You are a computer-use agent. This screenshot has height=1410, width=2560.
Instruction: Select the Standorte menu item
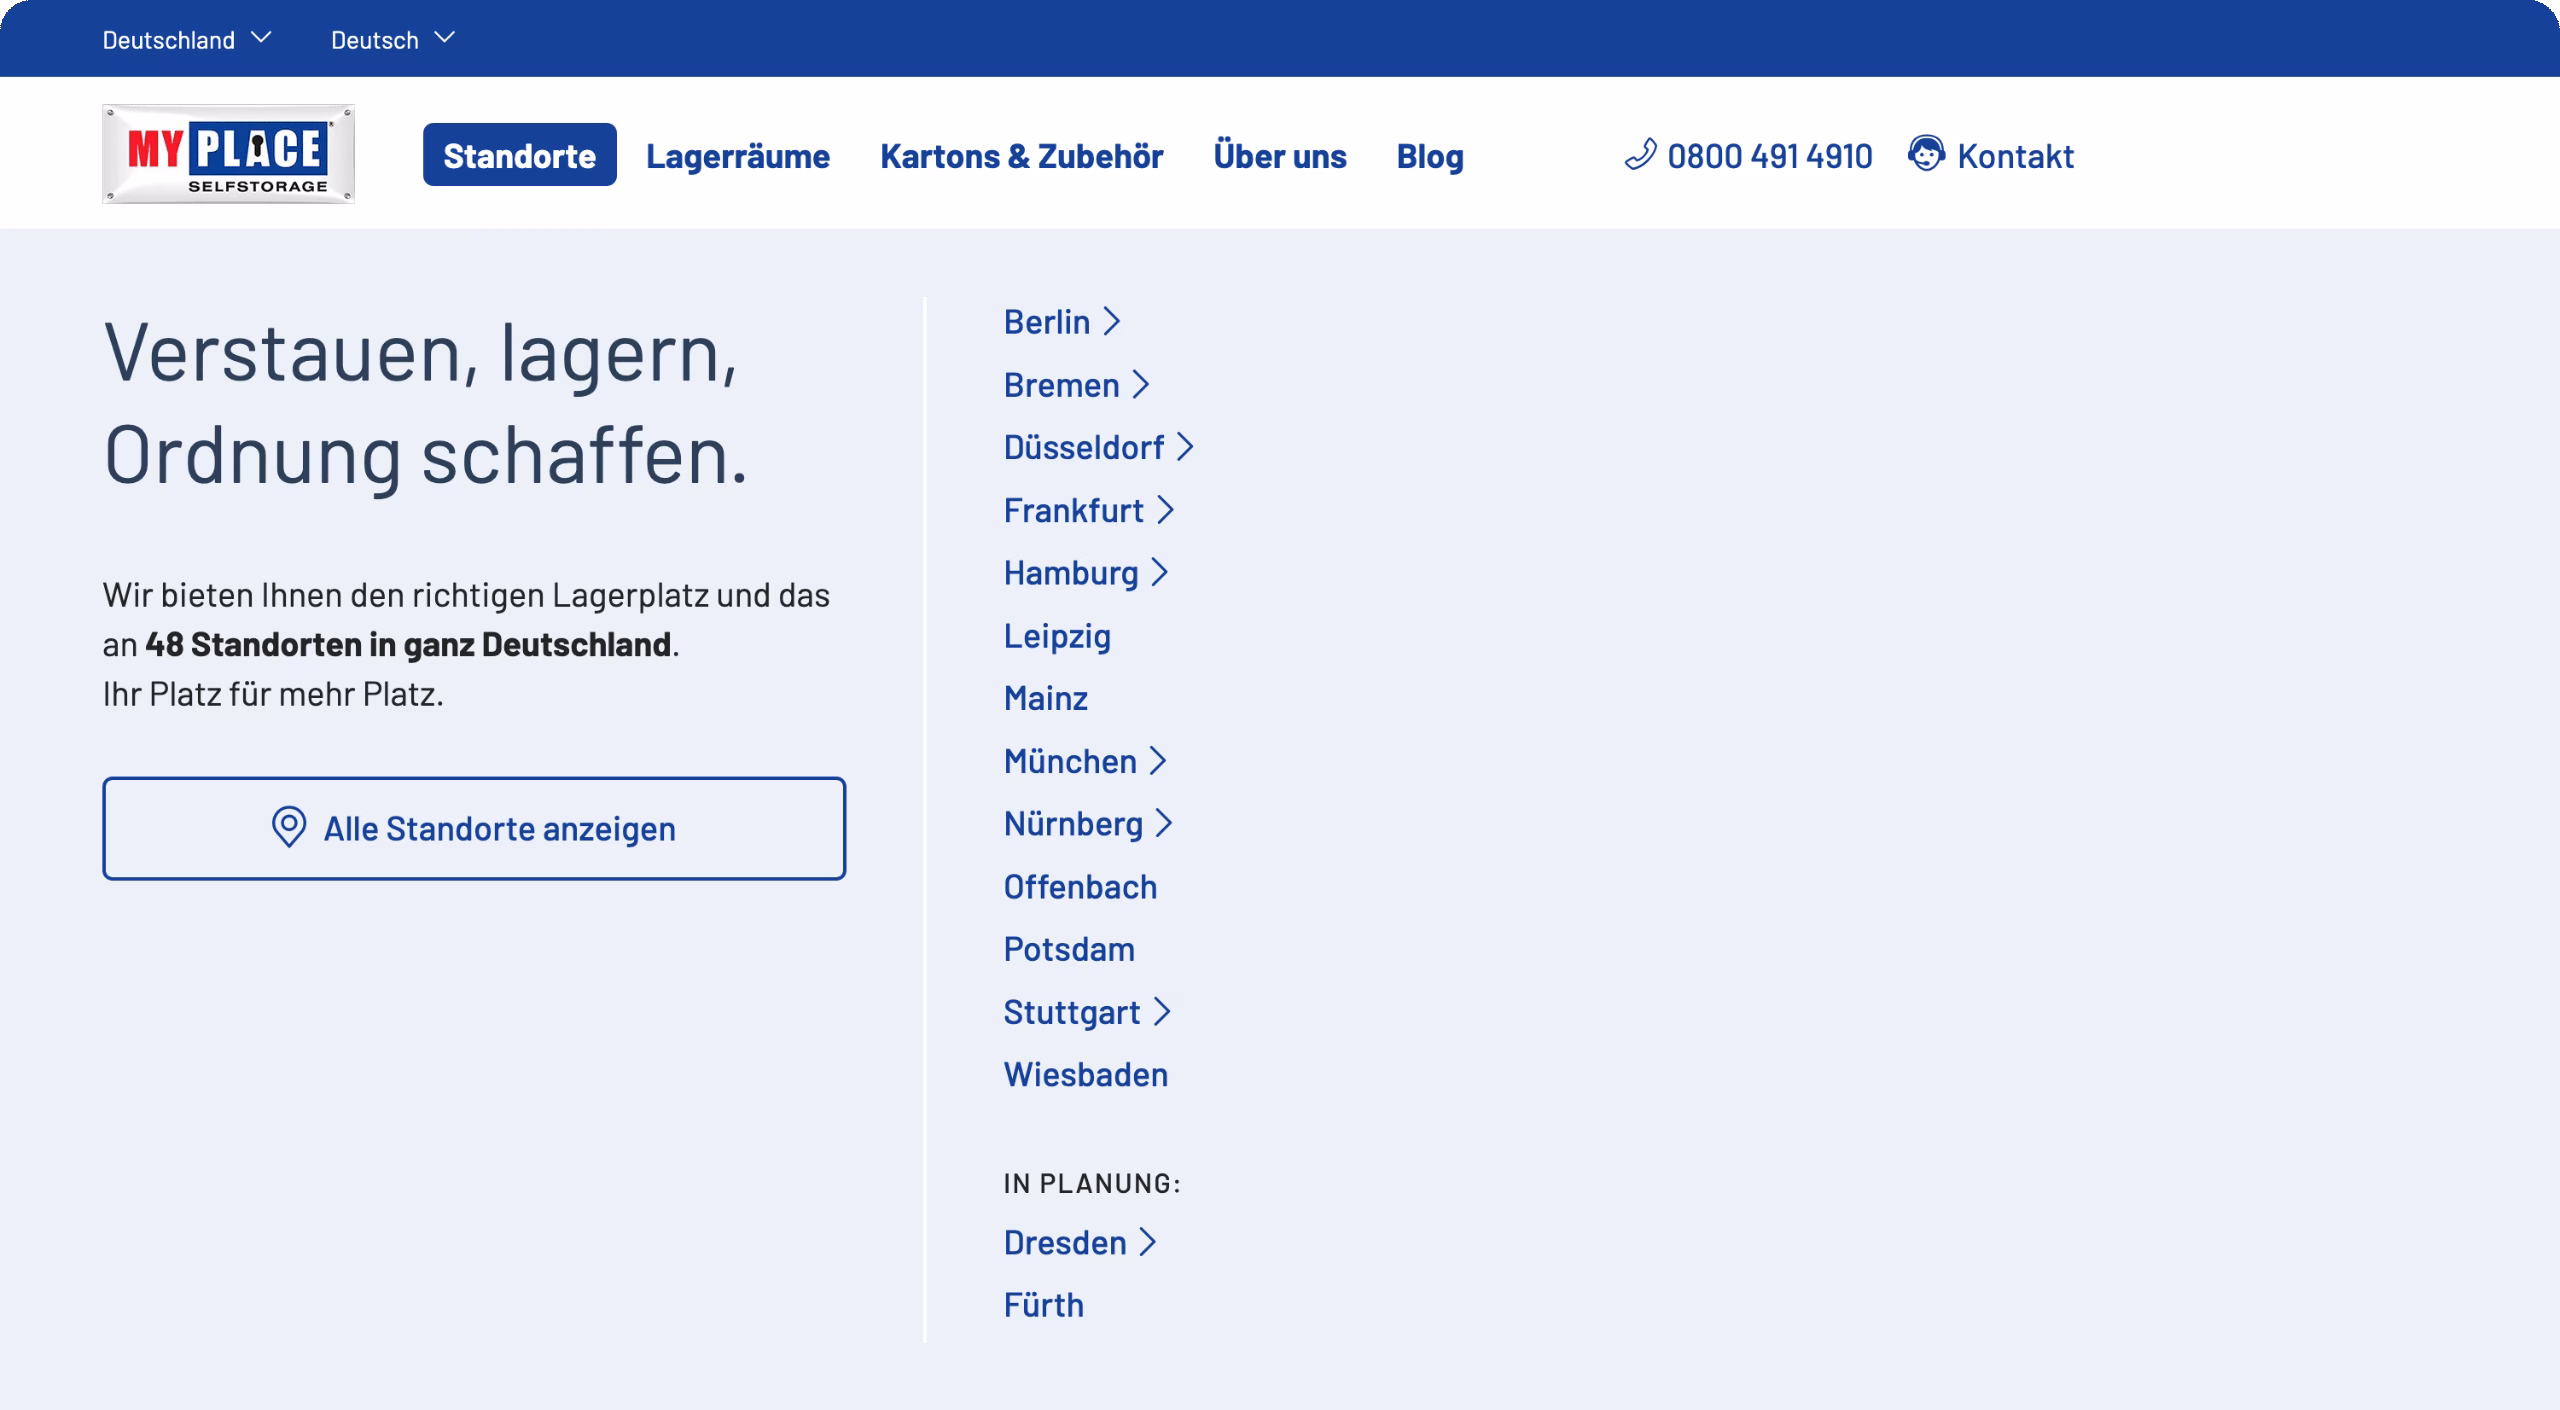[519, 155]
